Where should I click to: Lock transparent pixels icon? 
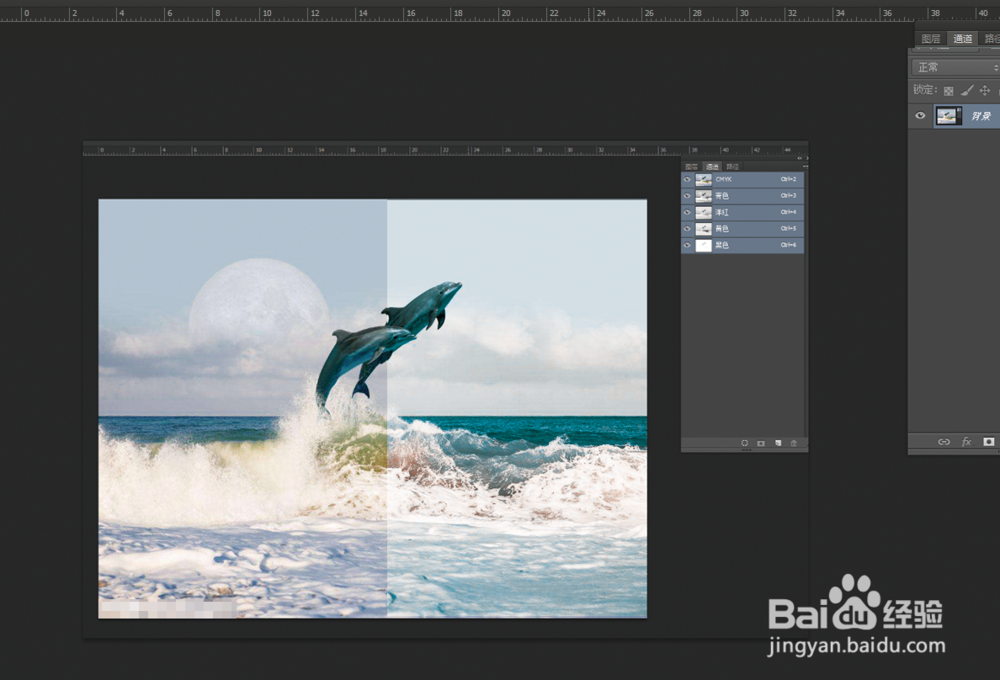coord(948,91)
